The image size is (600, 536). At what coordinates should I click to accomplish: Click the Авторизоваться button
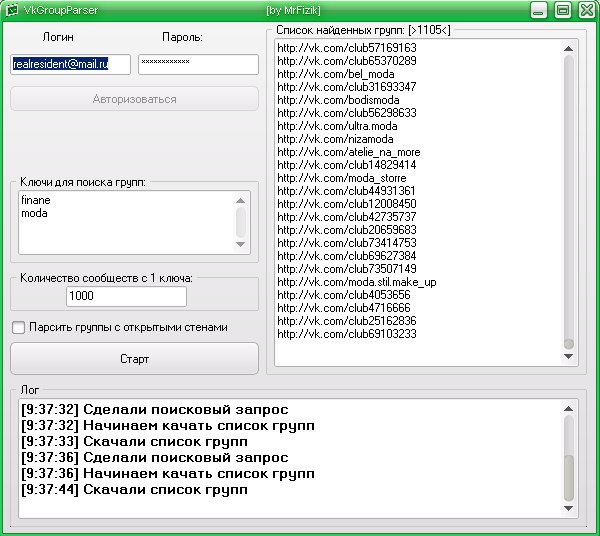(134, 99)
